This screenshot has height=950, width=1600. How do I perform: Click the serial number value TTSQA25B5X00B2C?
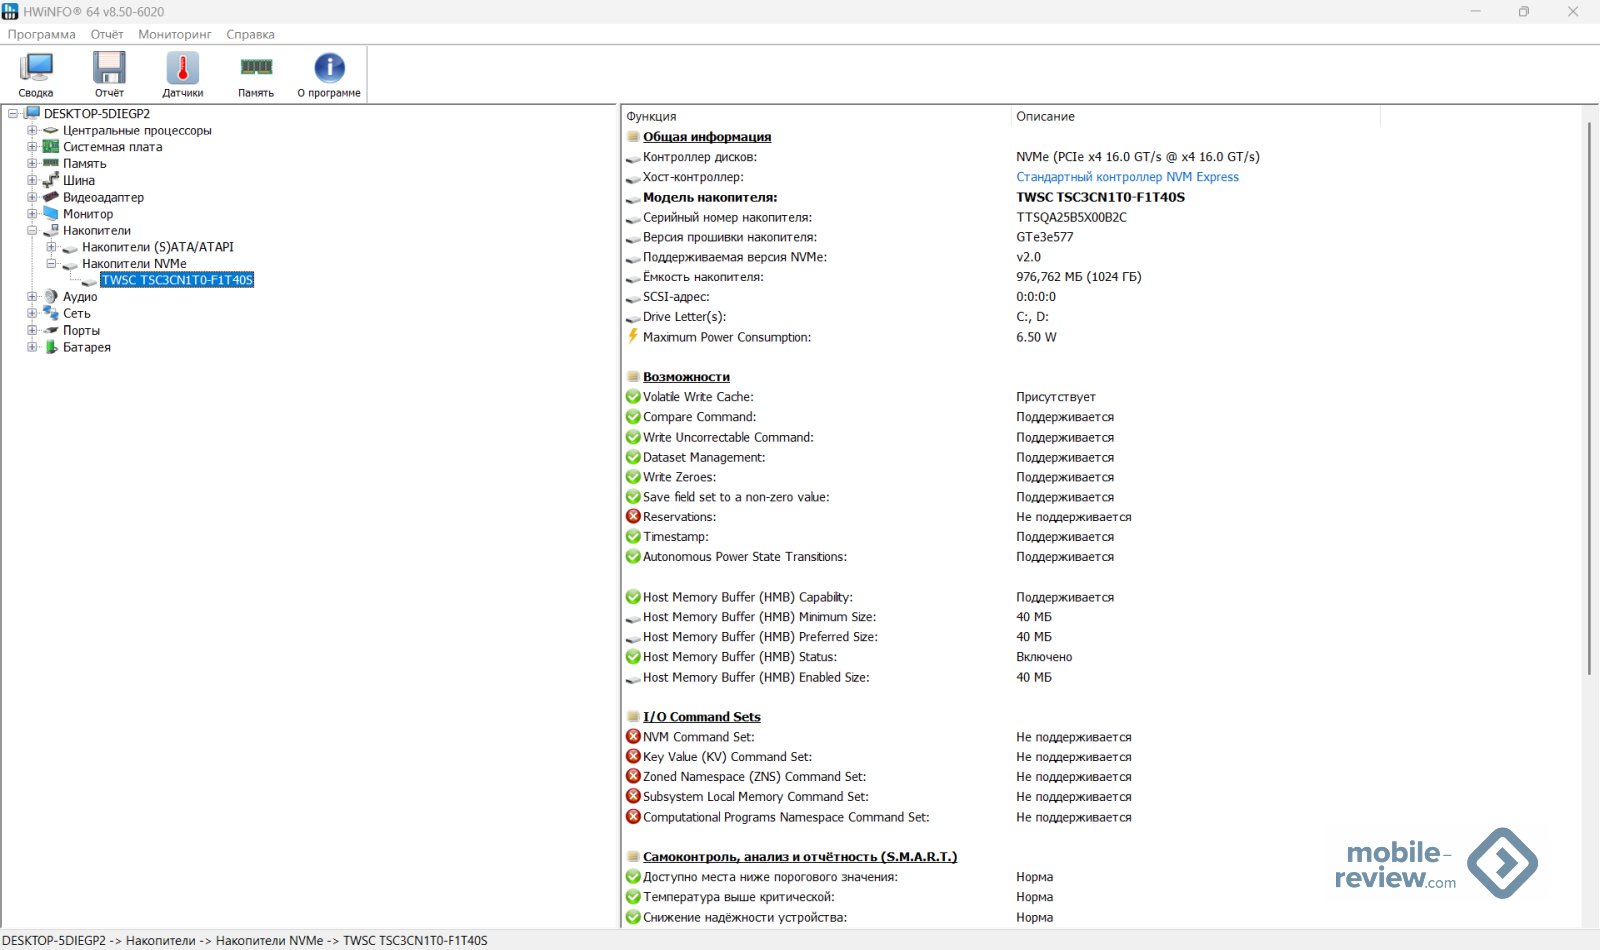(1071, 217)
